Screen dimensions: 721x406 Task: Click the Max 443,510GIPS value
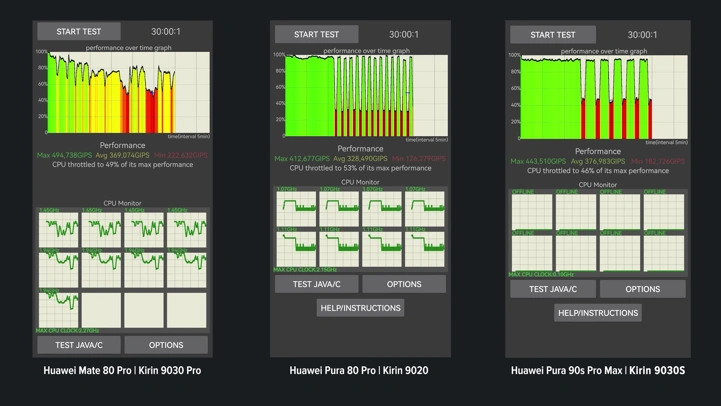coord(538,161)
